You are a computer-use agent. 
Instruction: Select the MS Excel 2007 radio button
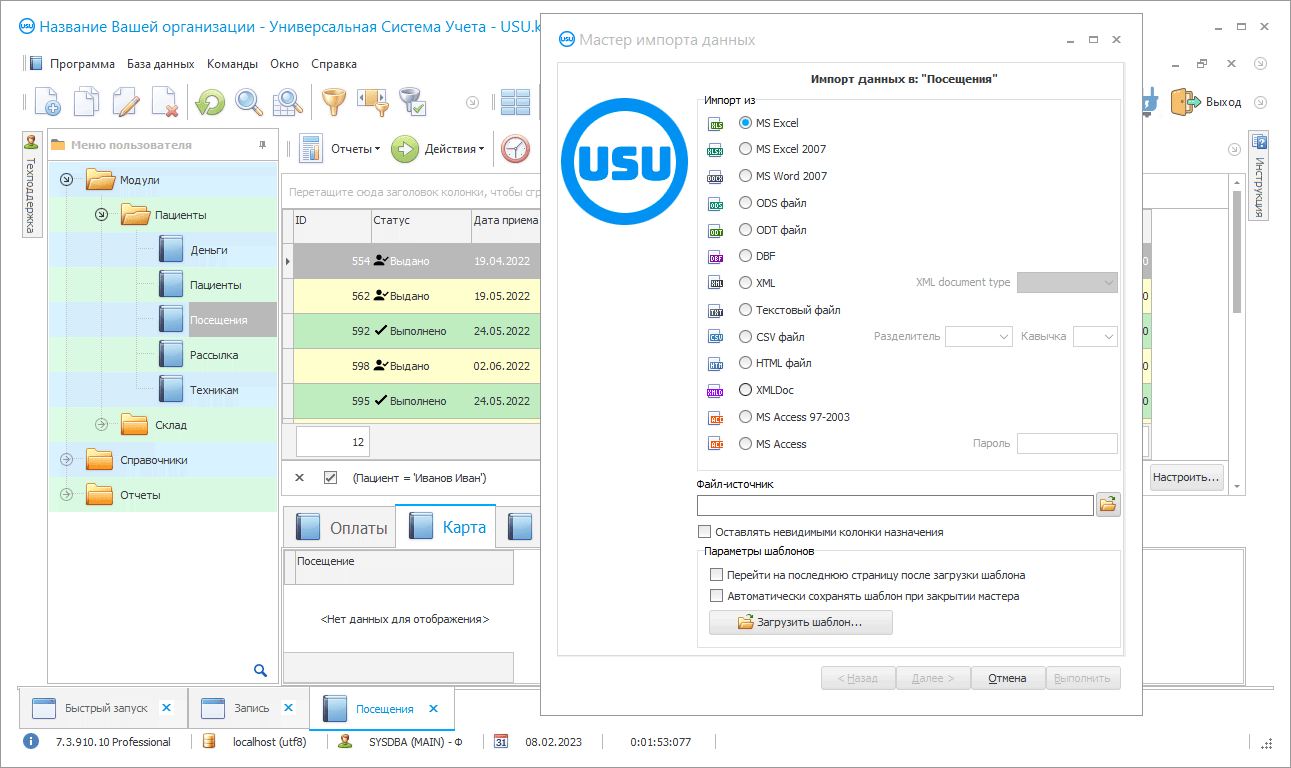[745, 149]
